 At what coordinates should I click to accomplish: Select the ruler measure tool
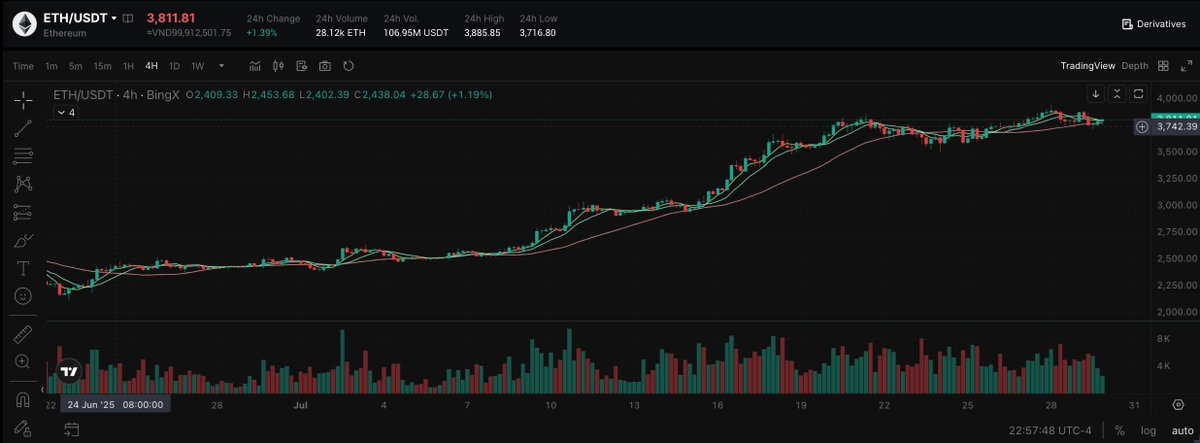coord(23,333)
